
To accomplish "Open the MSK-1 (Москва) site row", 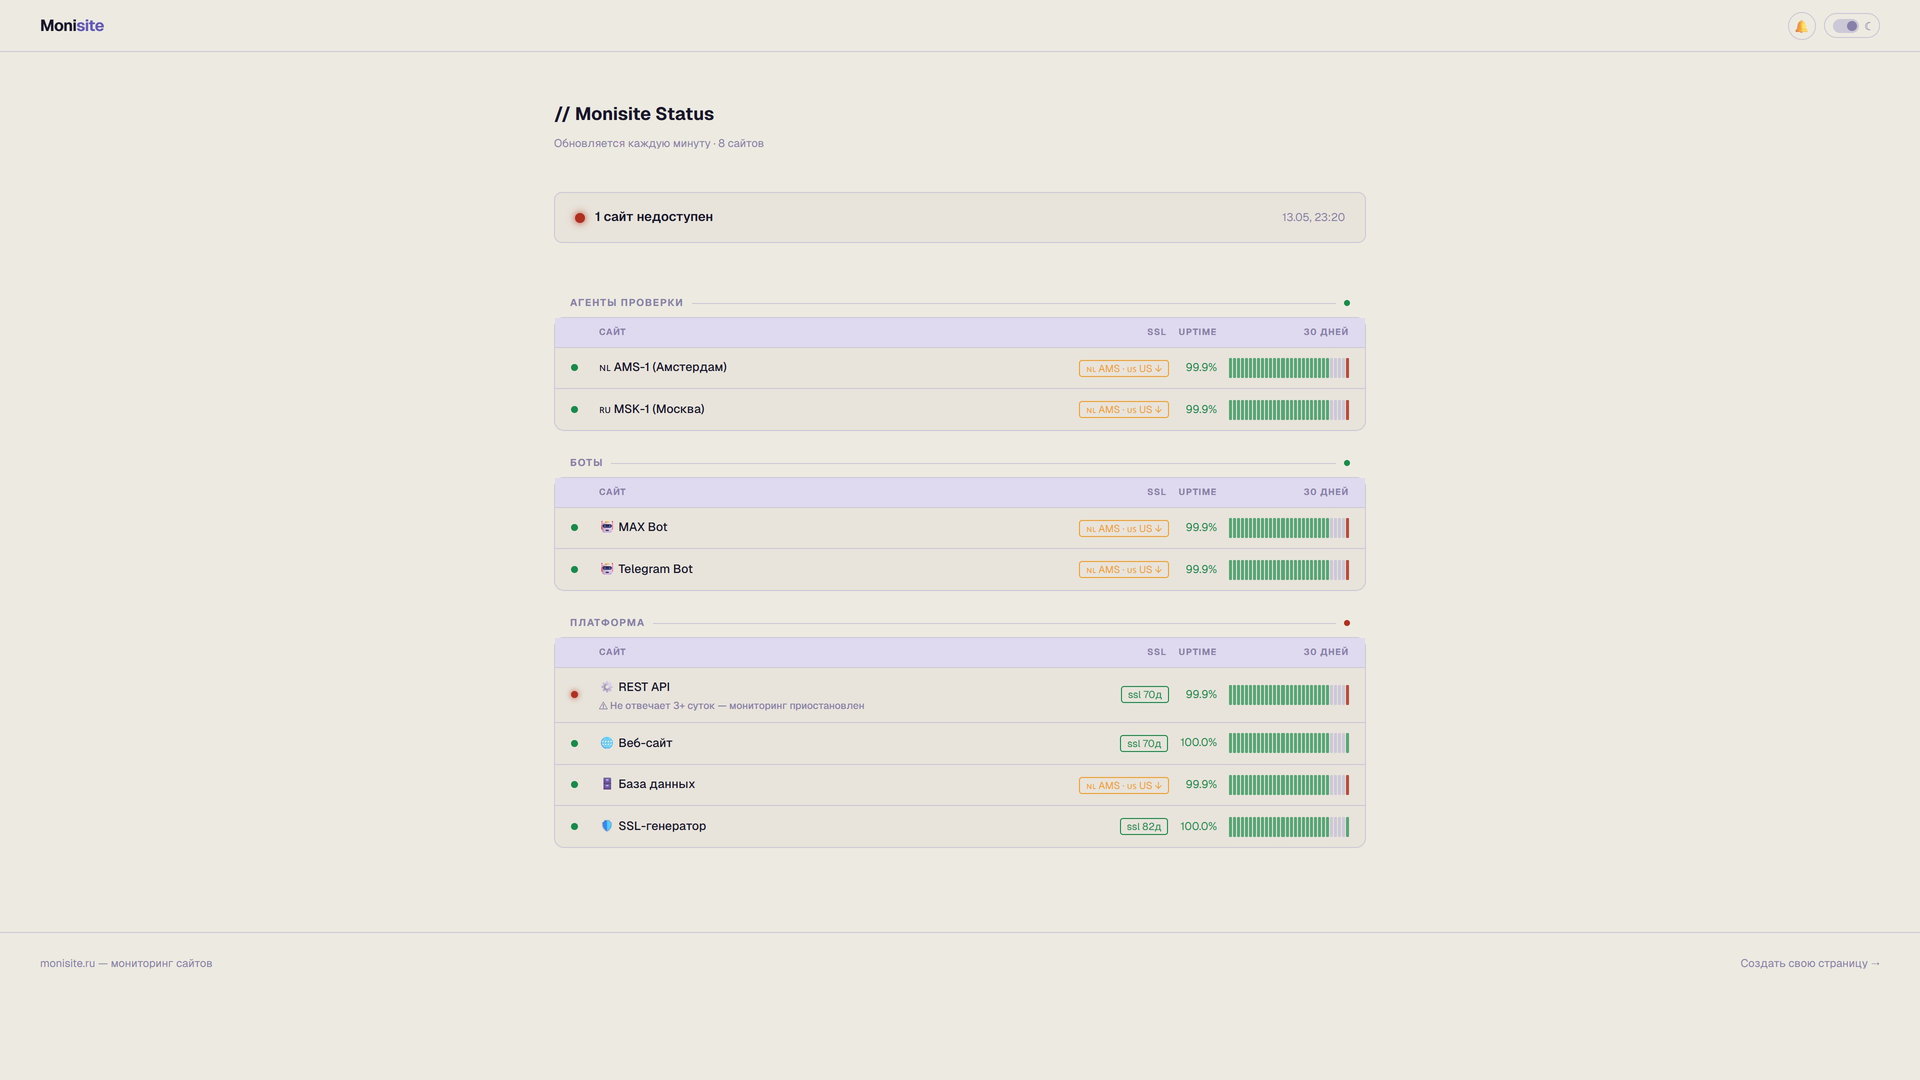I will click(960, 410).
